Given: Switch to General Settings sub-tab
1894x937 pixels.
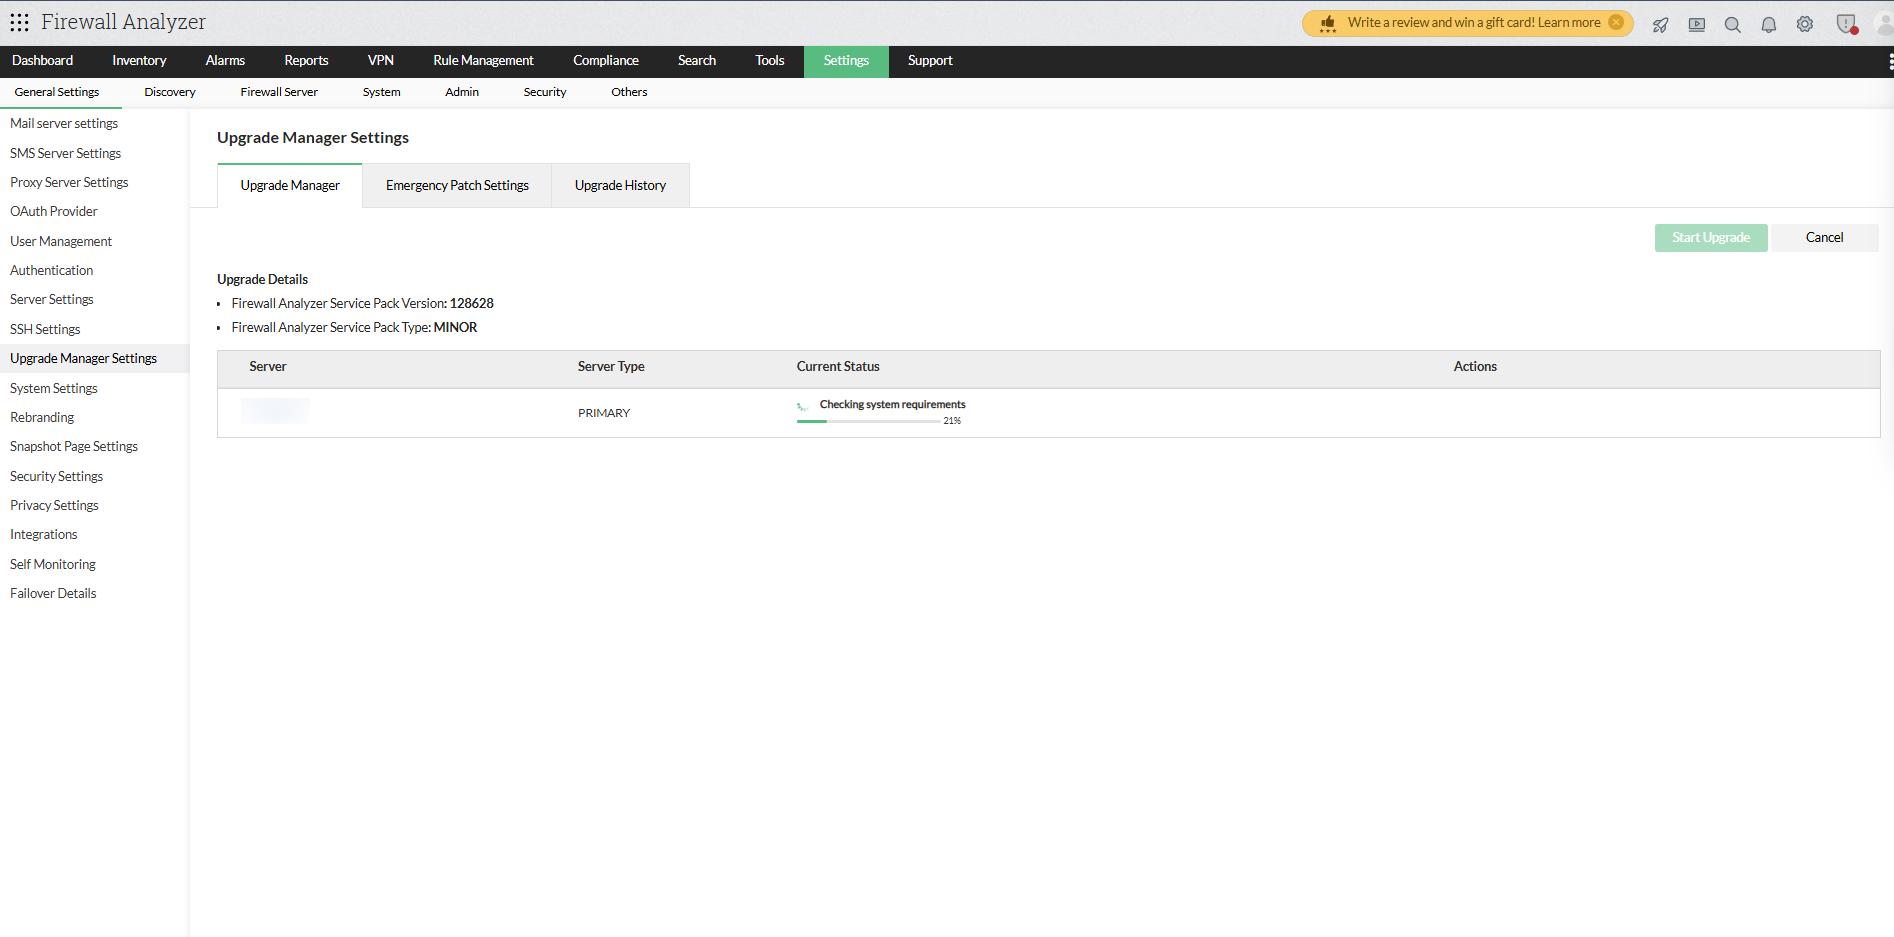Looking at the screenshot, I should click(x=57, y=92).
